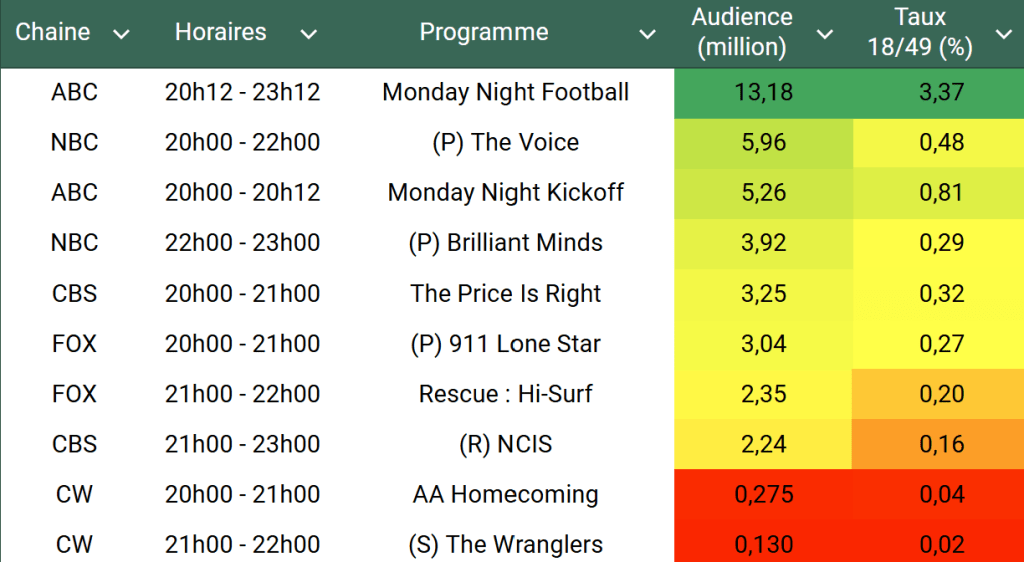This screenshot has width=1024, height=562.
Task: Expand the Audience (million) column dropdown
Action: point(825,35)
